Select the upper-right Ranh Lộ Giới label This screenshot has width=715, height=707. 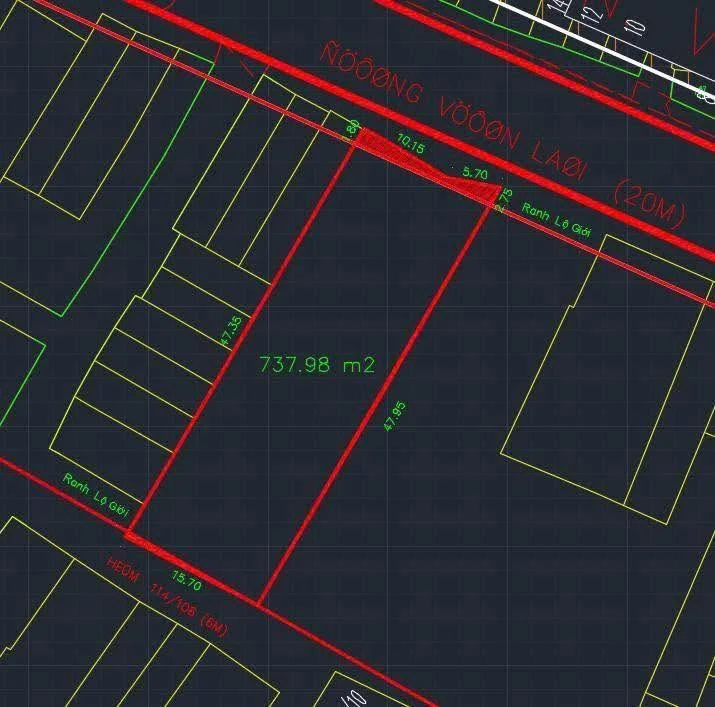[556, 220]
